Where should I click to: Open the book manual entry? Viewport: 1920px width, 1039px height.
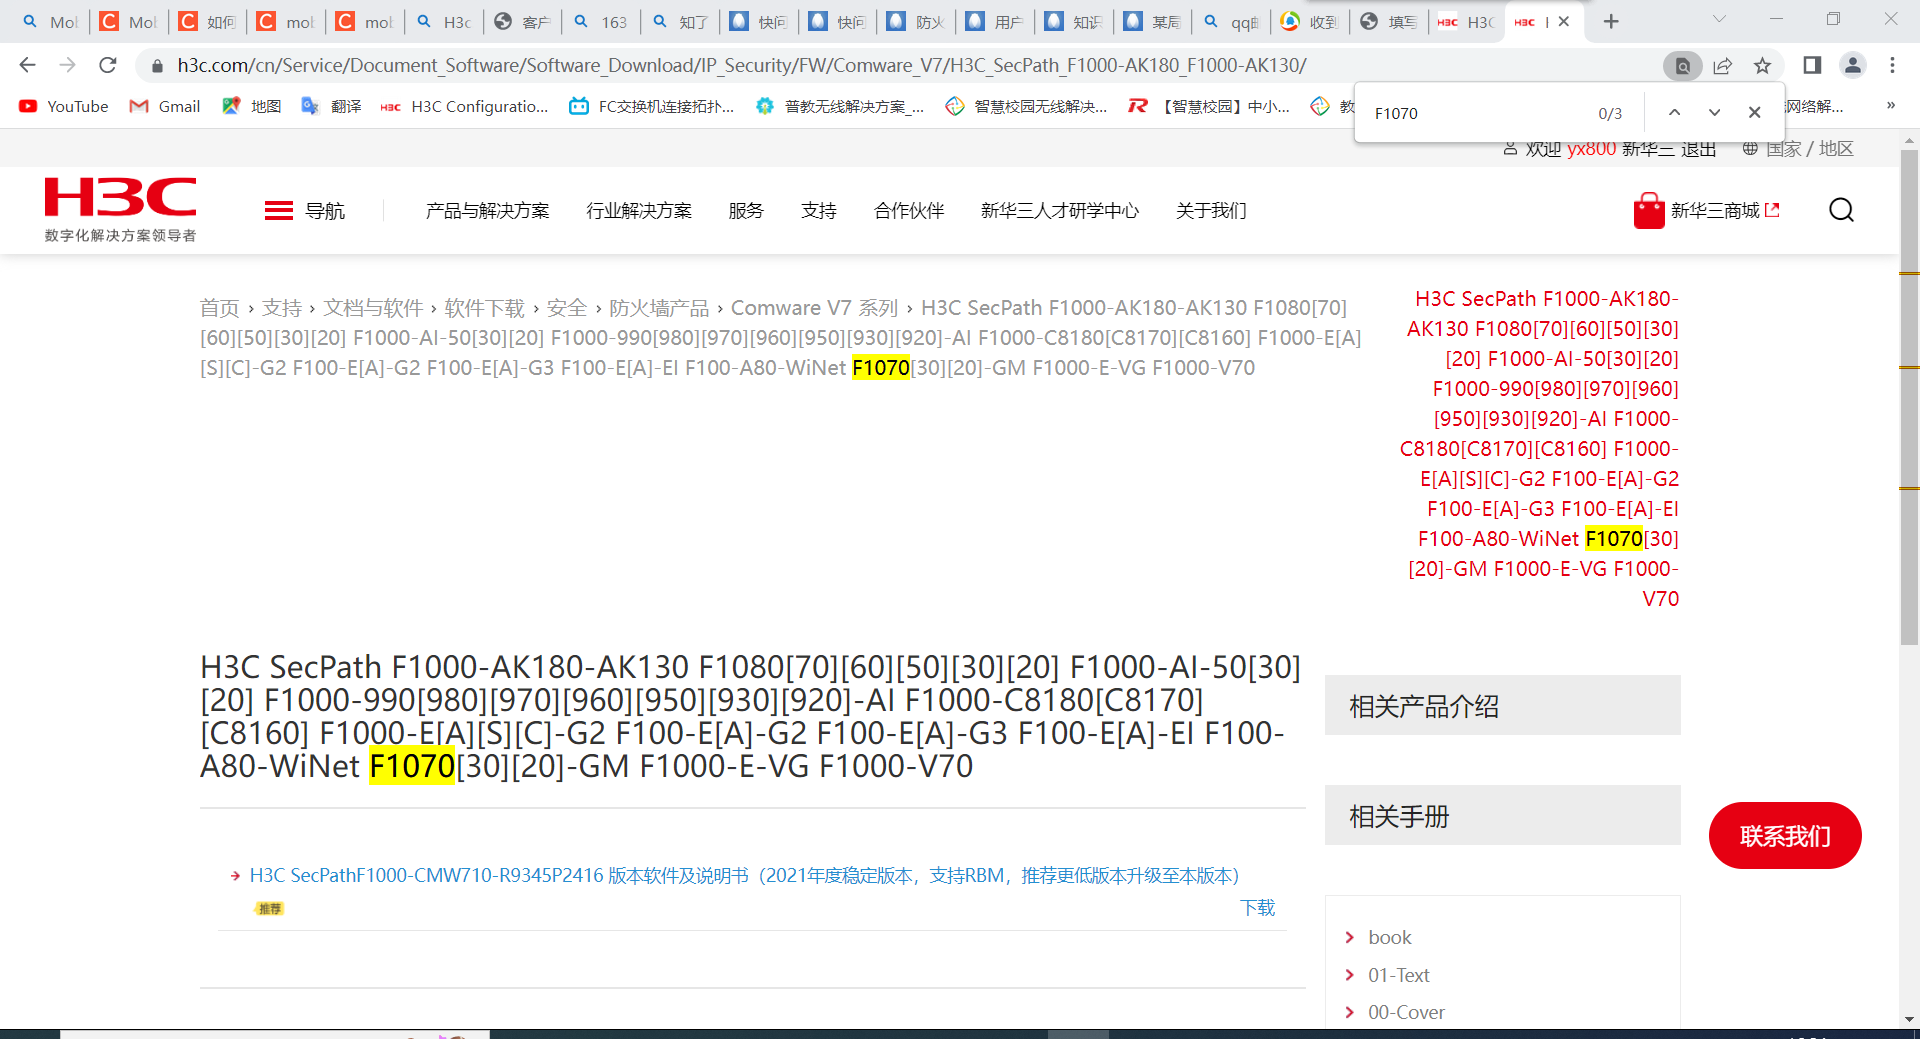[x=1390, y=937]
